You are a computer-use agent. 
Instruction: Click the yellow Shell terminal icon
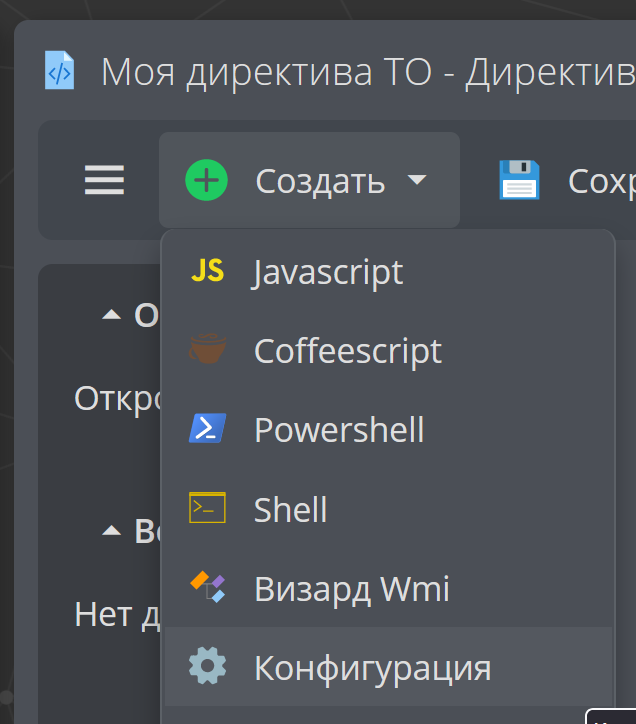[207, 507]
